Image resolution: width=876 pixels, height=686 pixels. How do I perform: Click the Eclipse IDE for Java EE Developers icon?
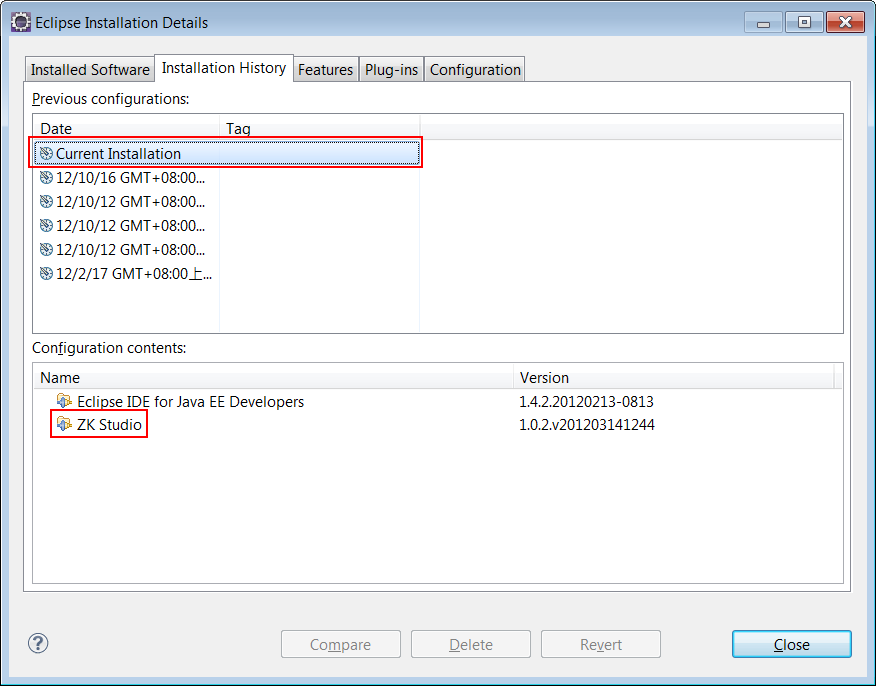(64, 401)
